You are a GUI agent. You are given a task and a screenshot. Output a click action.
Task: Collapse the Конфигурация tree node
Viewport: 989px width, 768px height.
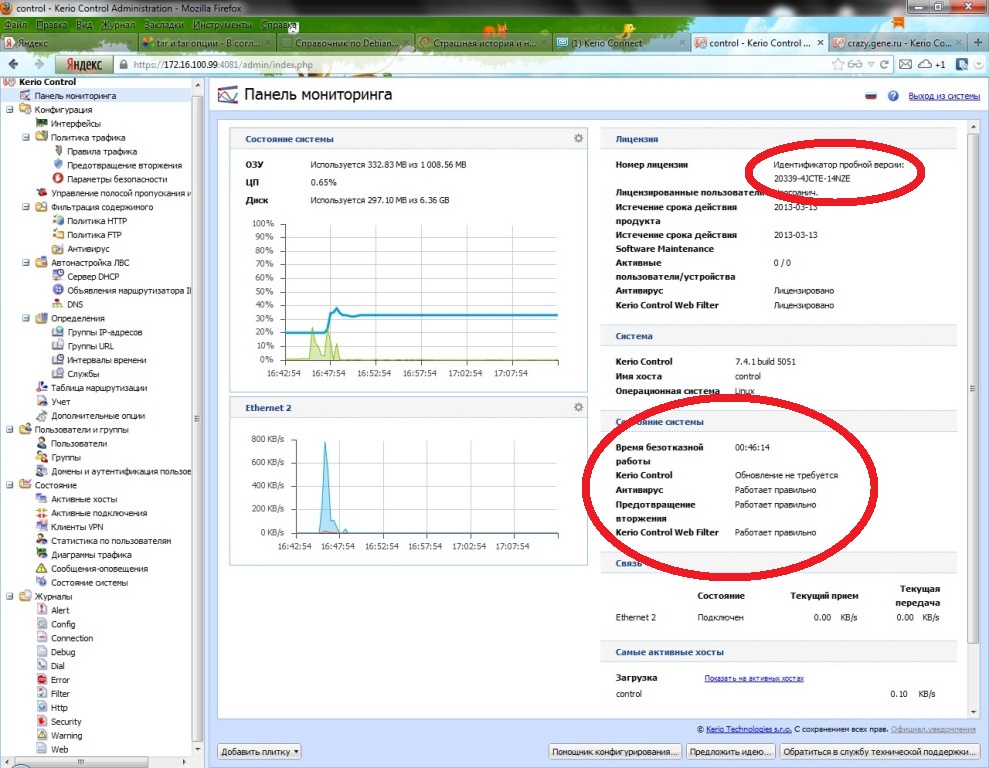click(x=9, y=110)
